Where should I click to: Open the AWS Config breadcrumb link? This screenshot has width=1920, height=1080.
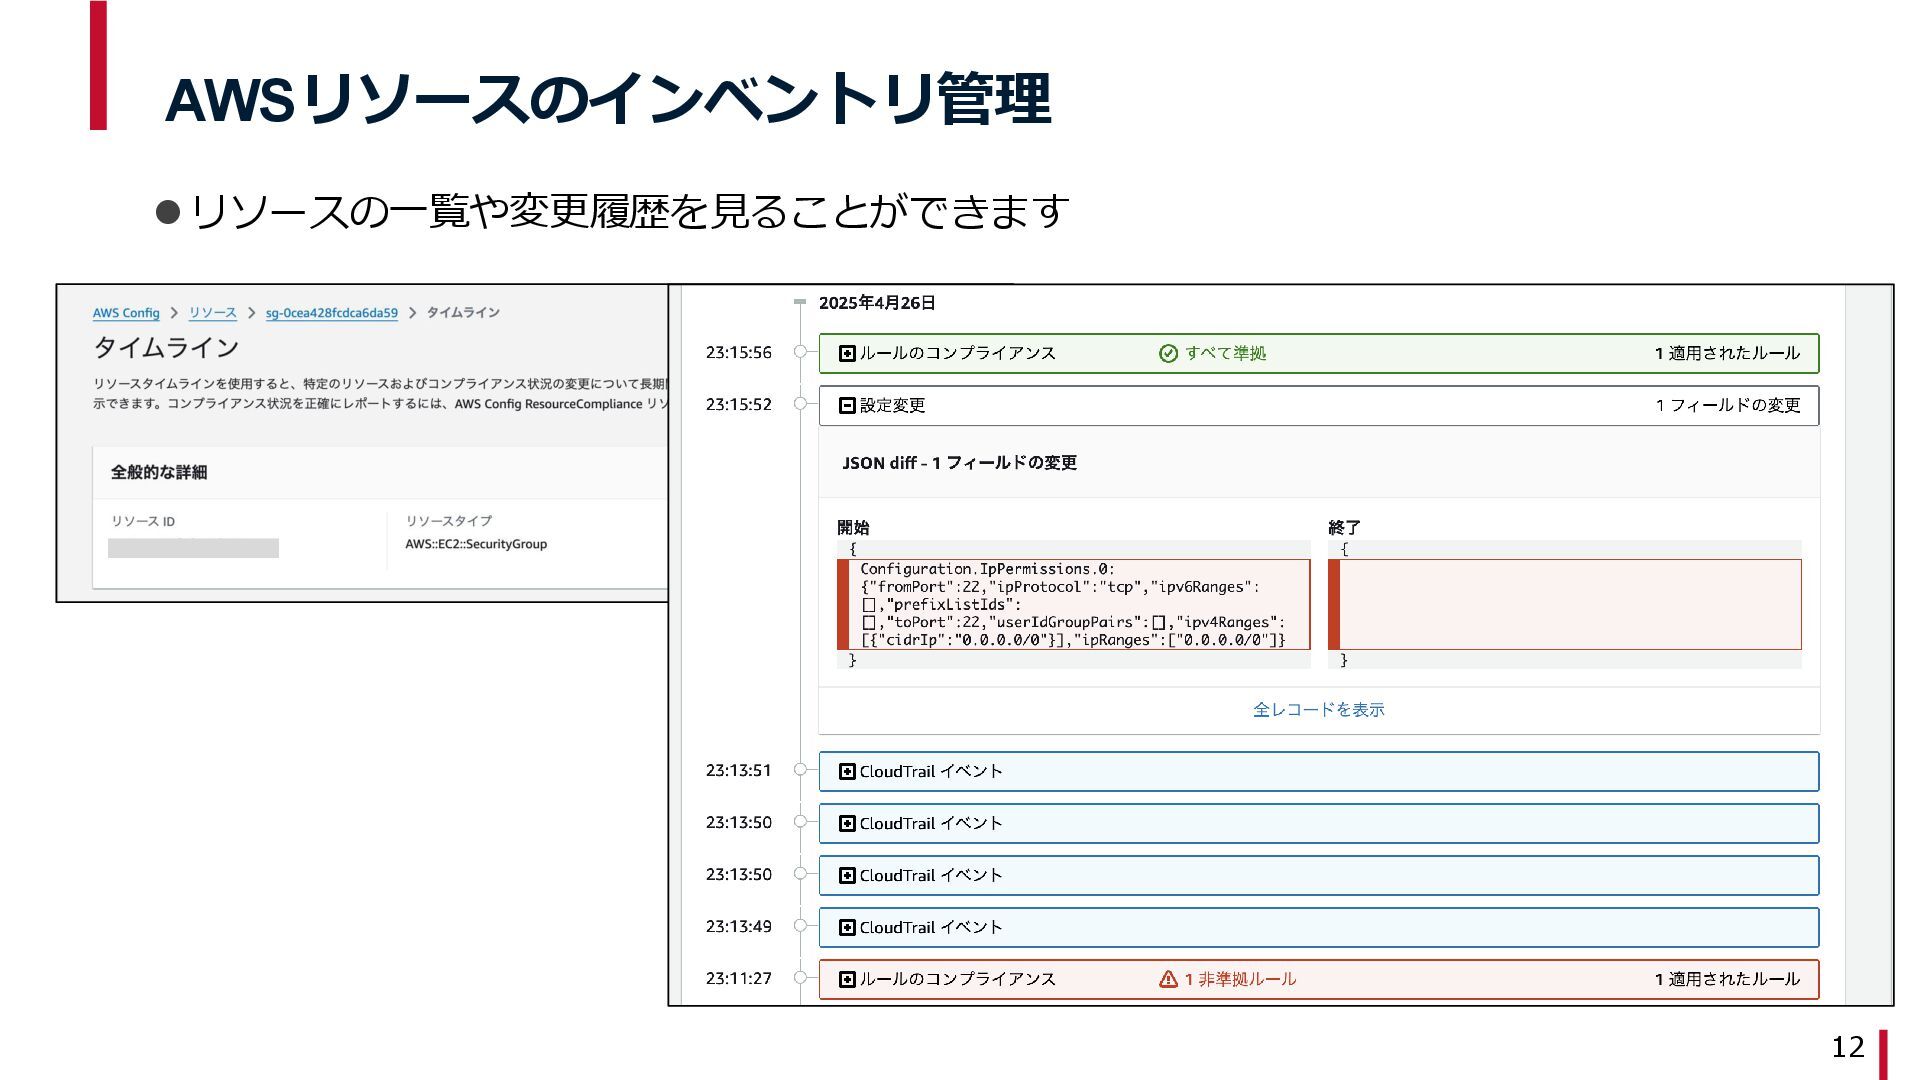pyautogui.click(x=126, y=313)
